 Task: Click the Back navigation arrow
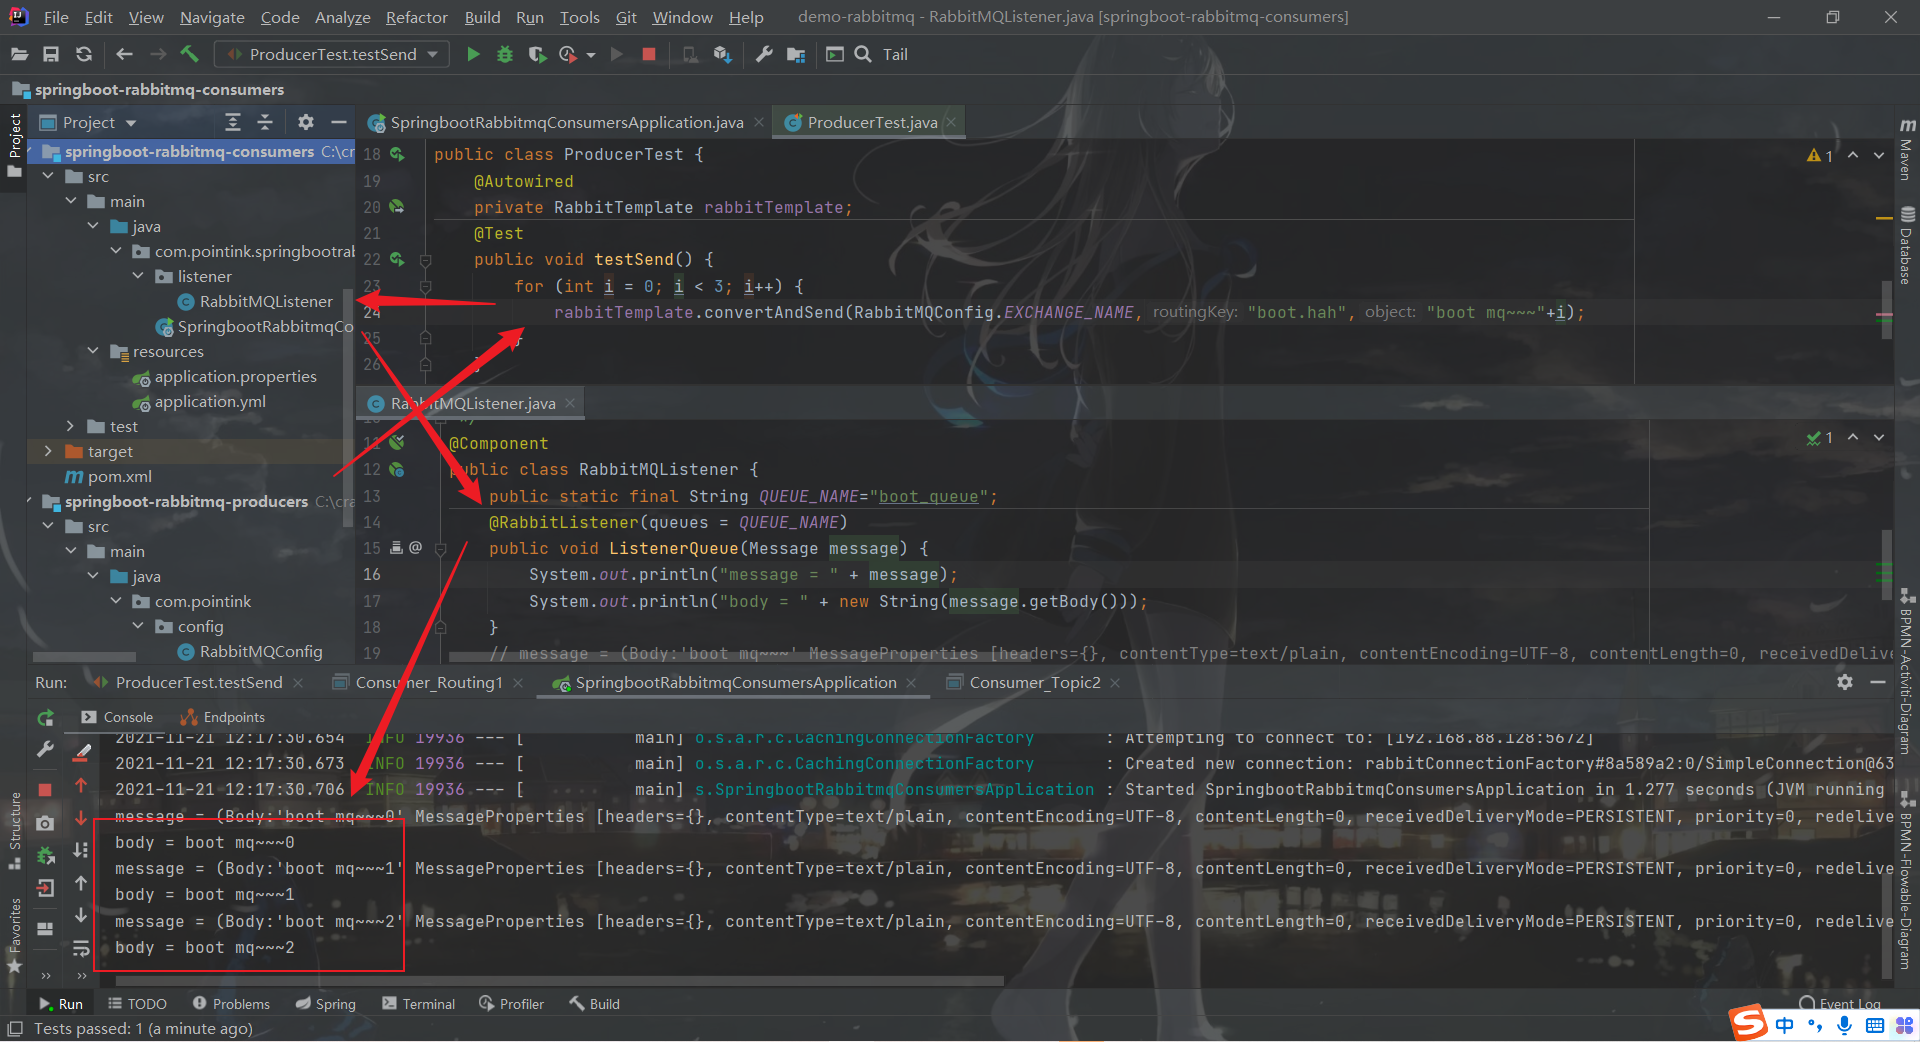[x=125, y=55]
